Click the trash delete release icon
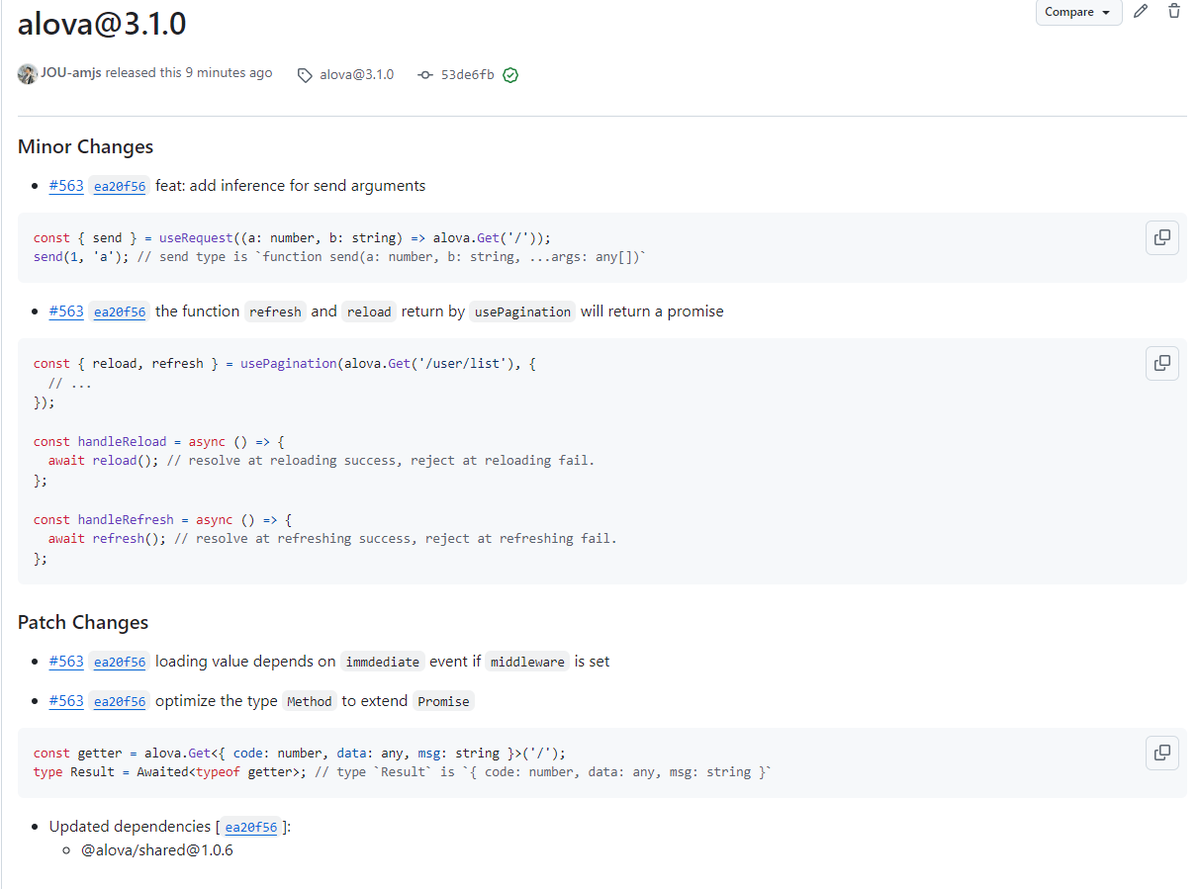 (1175, 11)
